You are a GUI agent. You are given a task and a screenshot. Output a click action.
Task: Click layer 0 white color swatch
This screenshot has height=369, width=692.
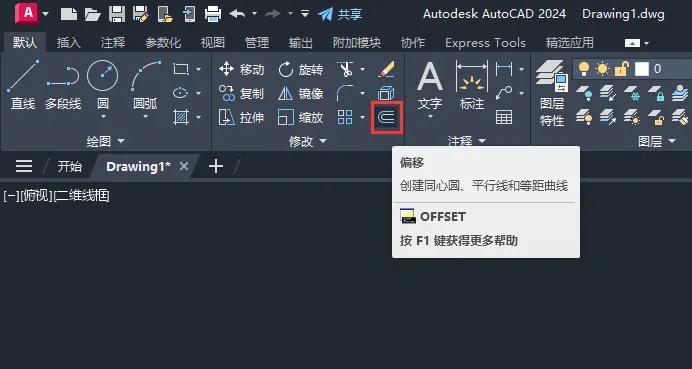[x=642, y=69]
